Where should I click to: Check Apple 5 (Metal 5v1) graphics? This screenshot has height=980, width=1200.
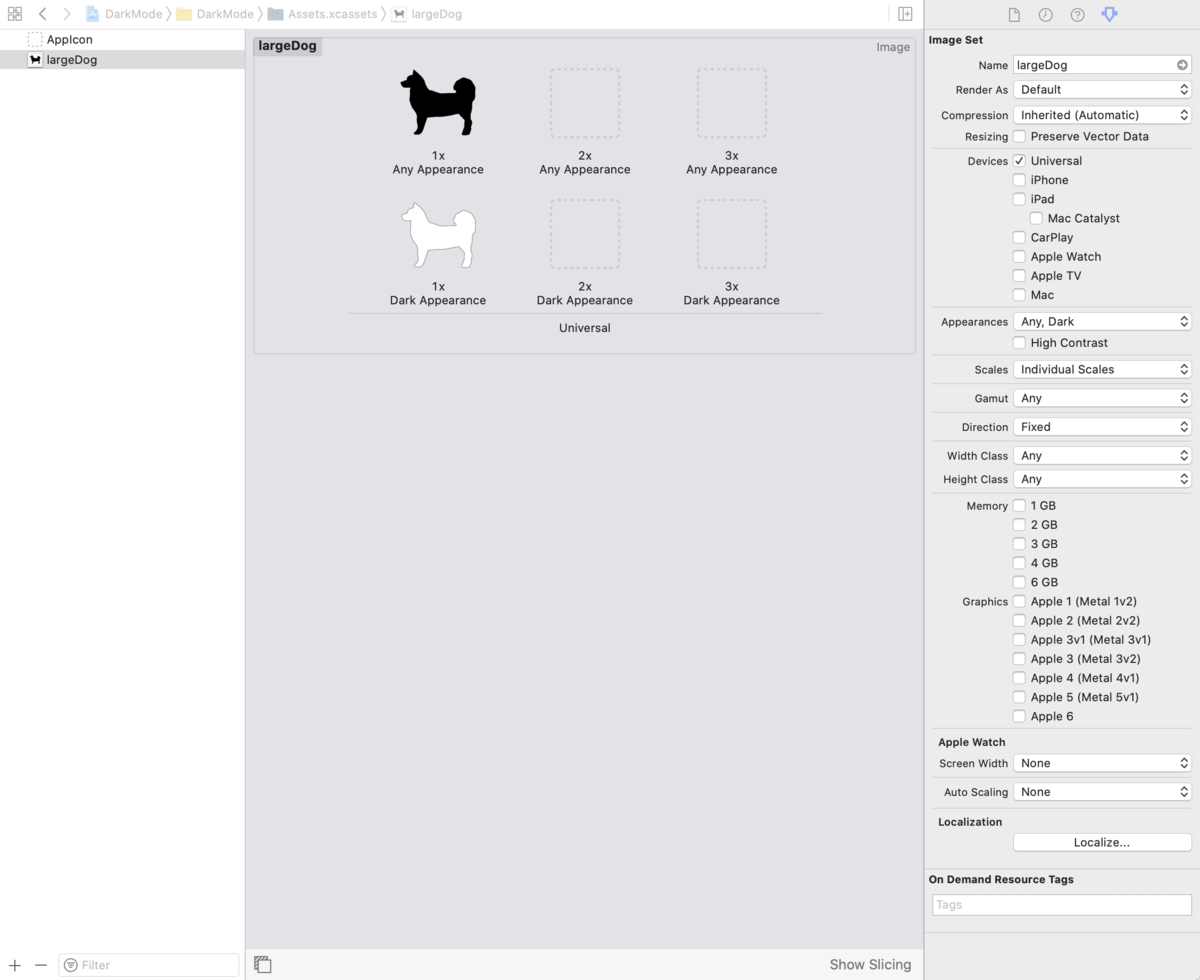pos(1019,697)
